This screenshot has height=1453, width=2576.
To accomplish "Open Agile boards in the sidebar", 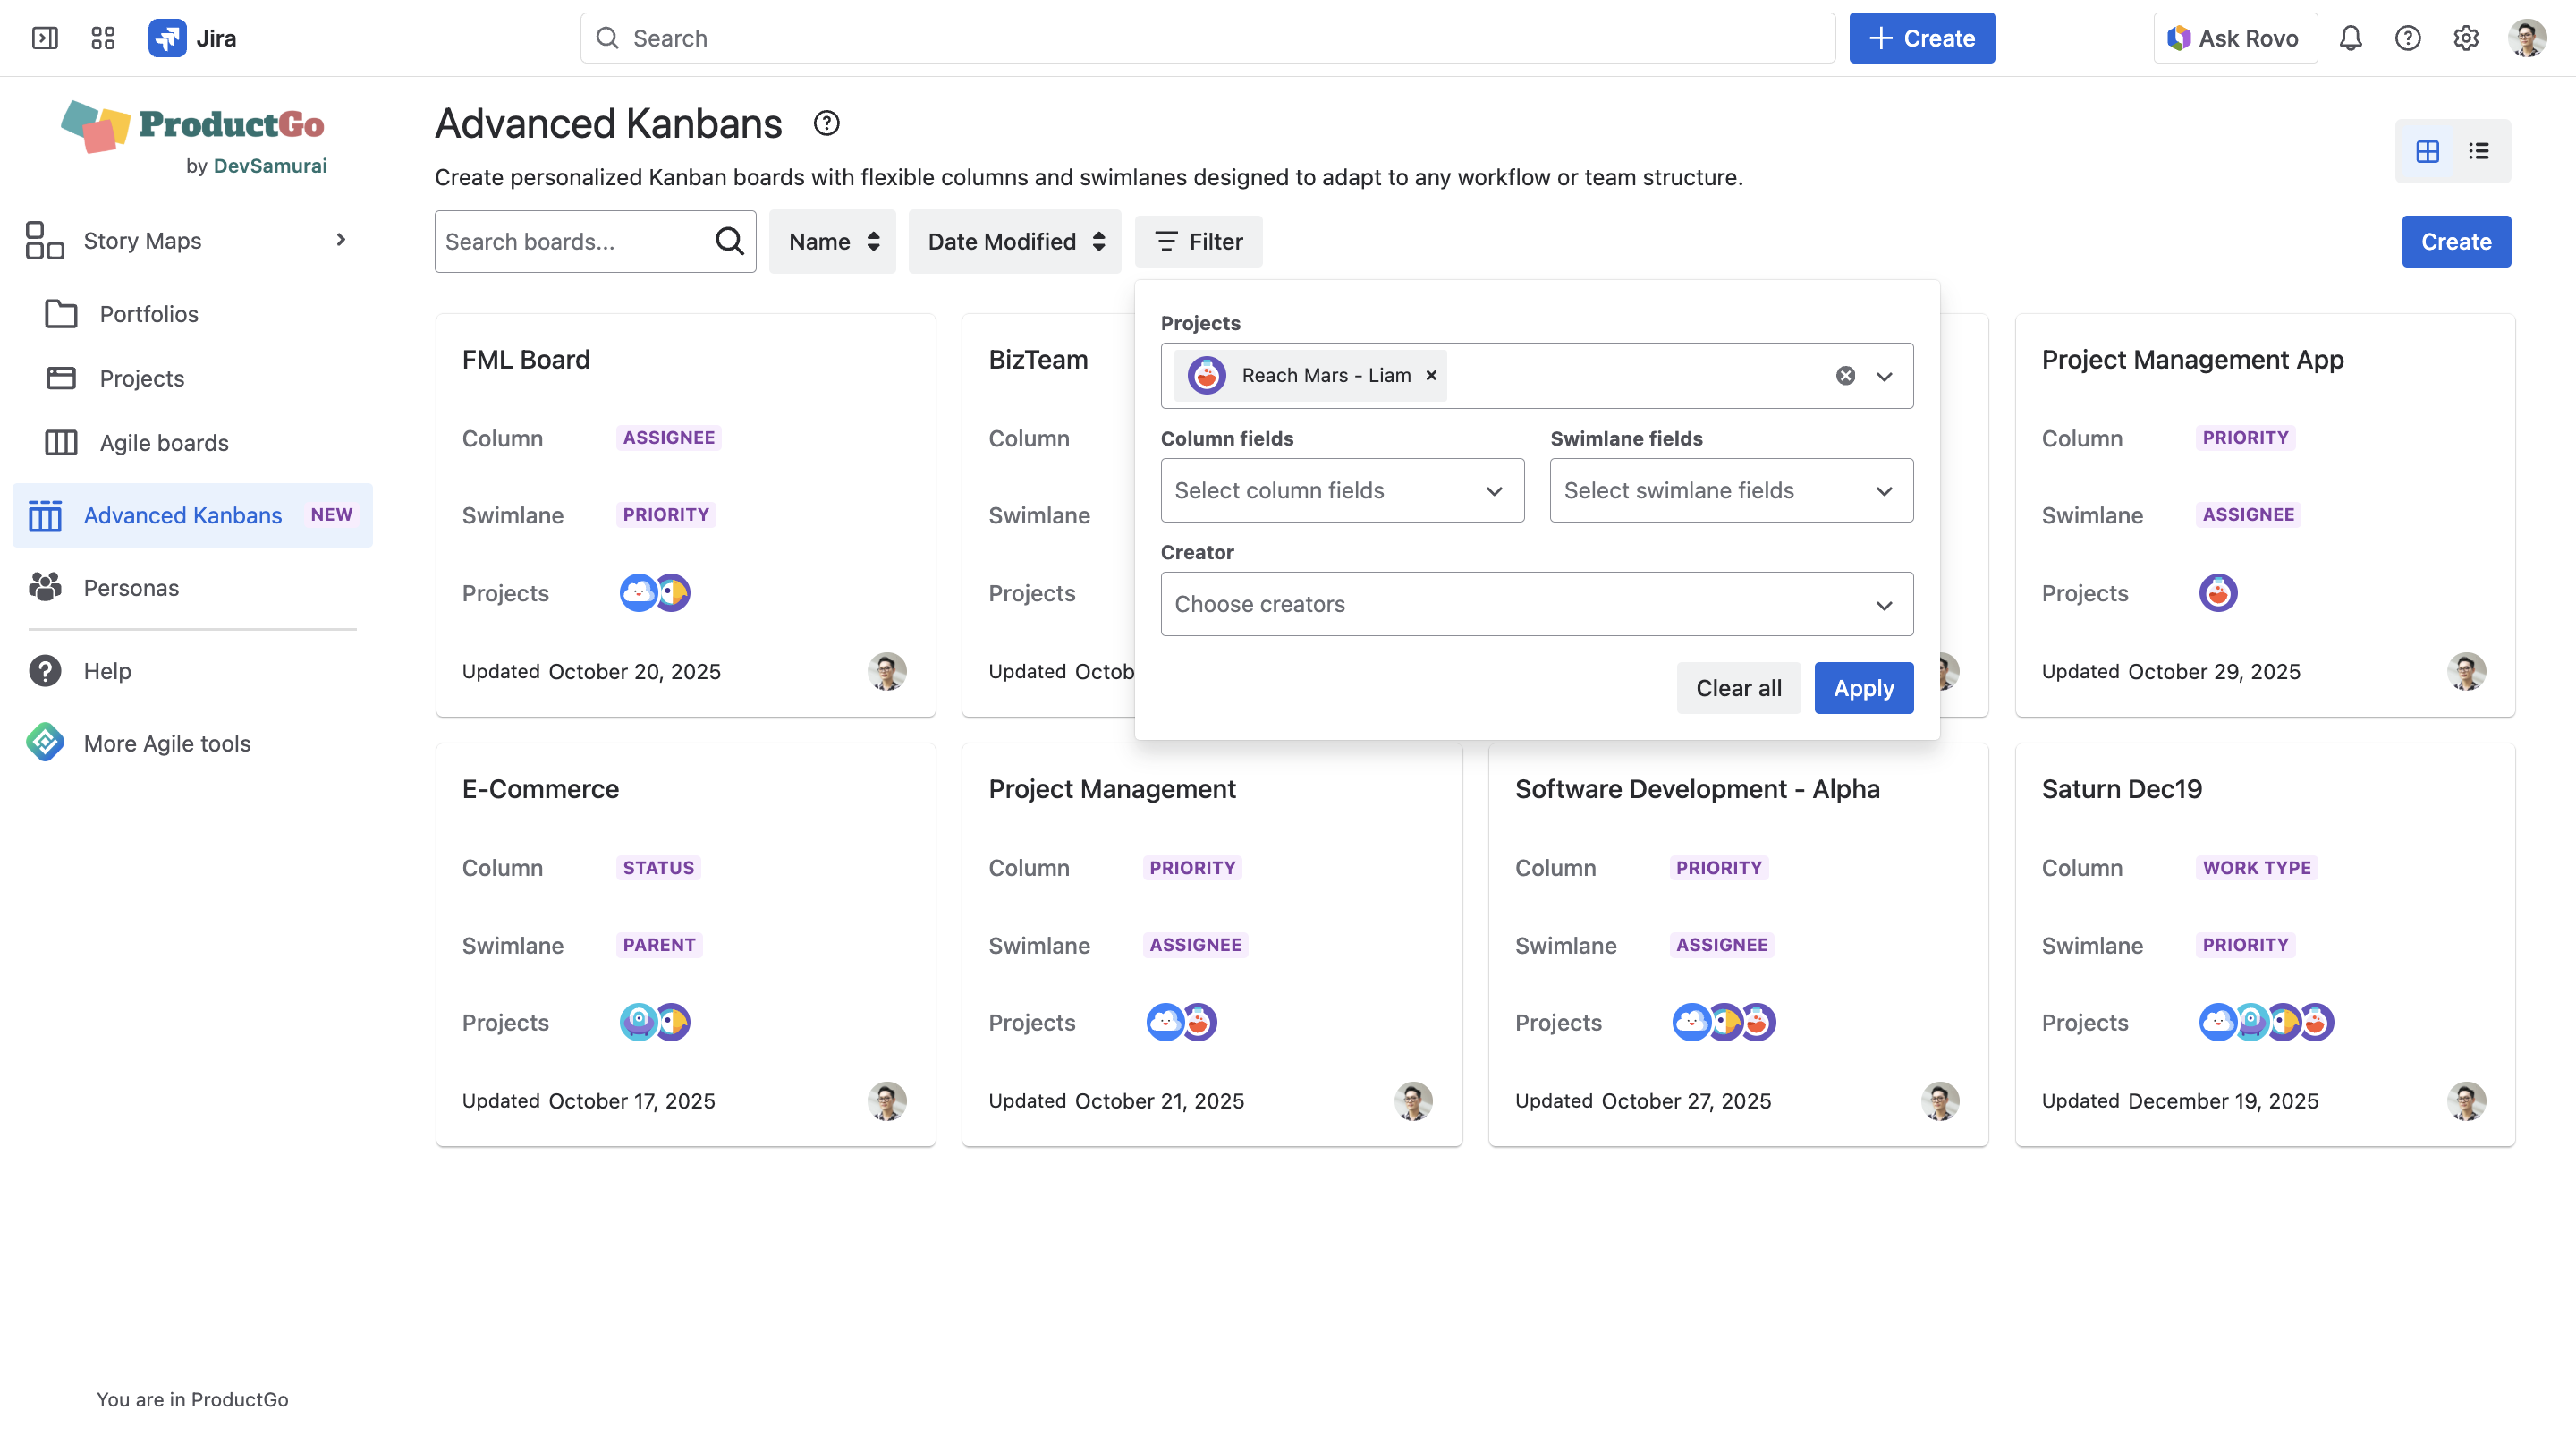I will (164, 443).
